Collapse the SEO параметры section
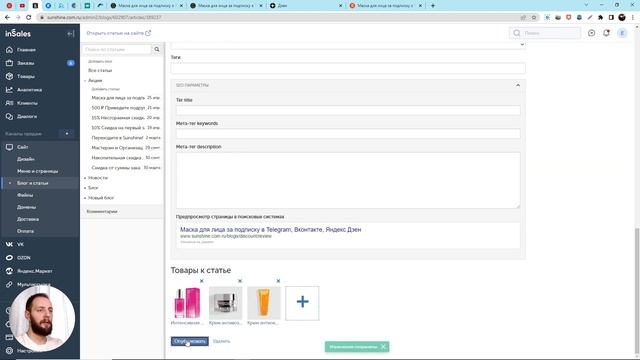 [x=518, y=85]
